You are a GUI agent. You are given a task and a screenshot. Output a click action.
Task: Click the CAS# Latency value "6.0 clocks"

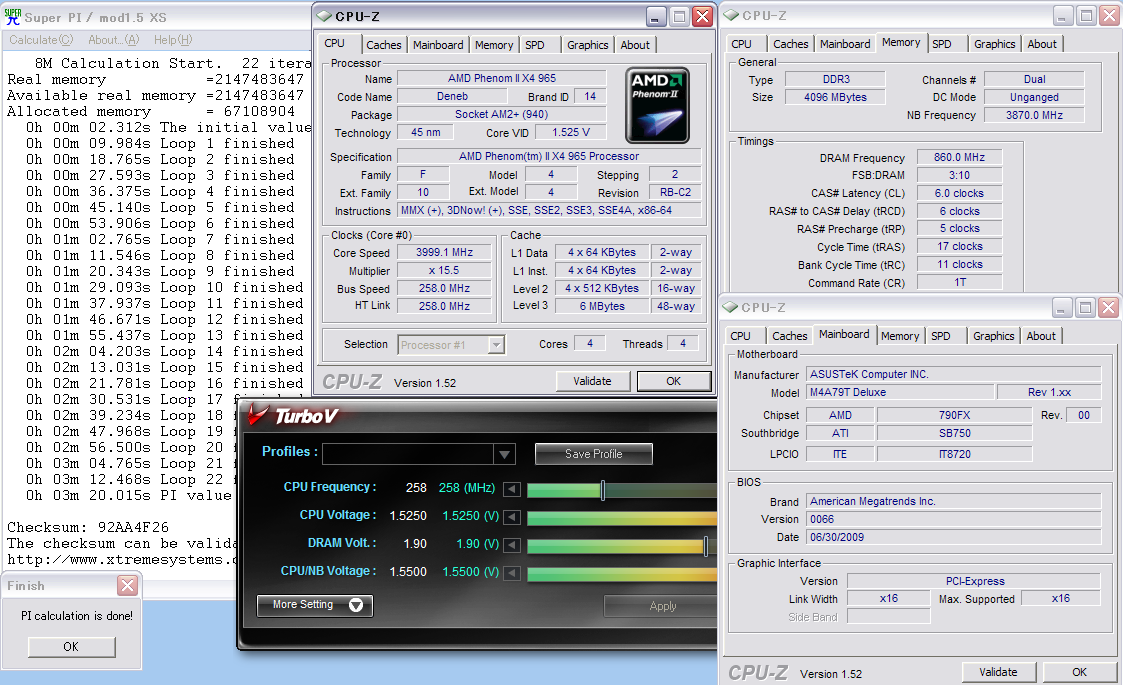click(x=960, y=193)
